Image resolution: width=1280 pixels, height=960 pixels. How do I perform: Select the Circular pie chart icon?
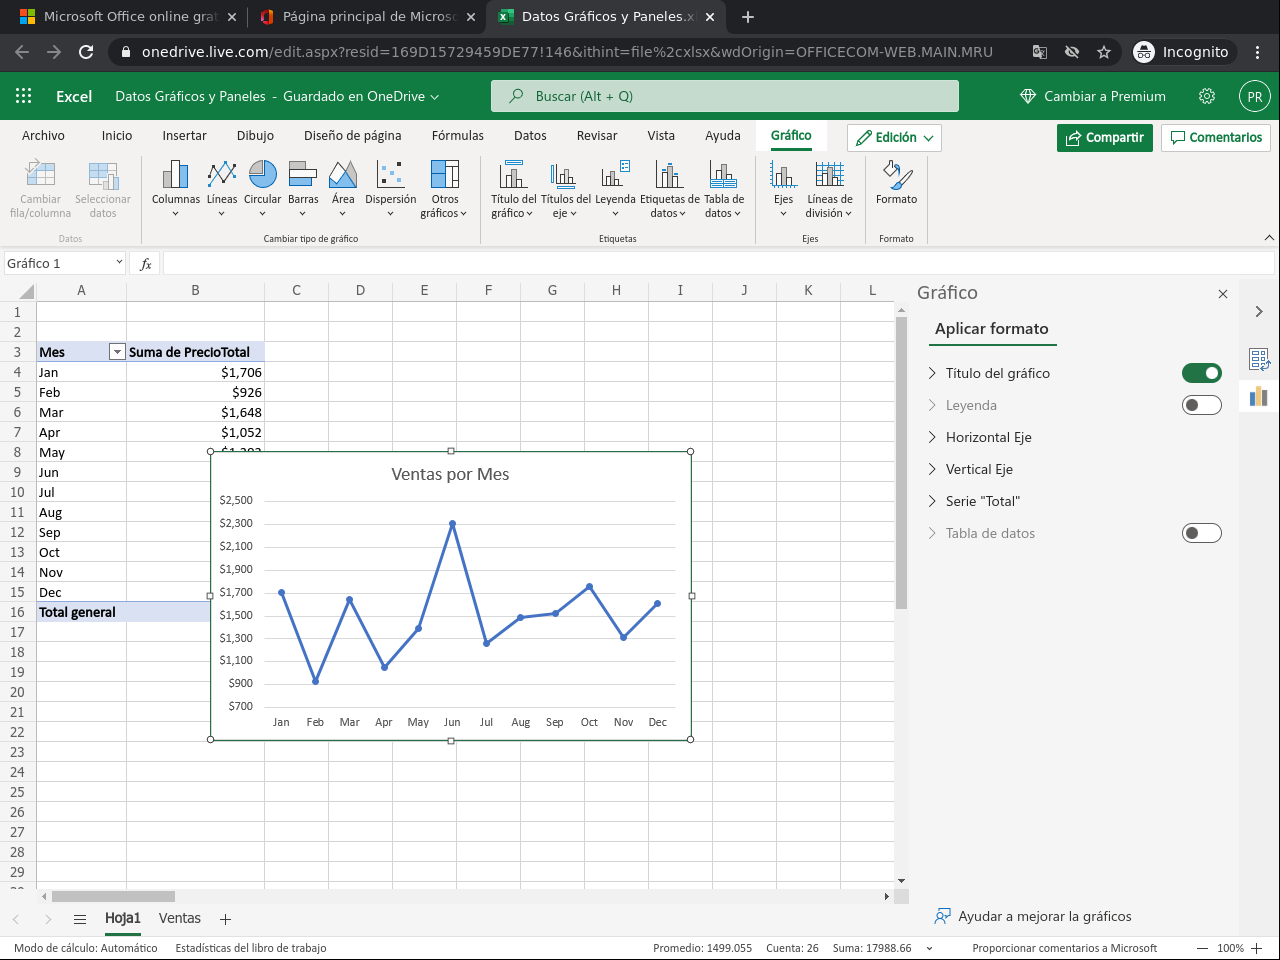[262, 176]
